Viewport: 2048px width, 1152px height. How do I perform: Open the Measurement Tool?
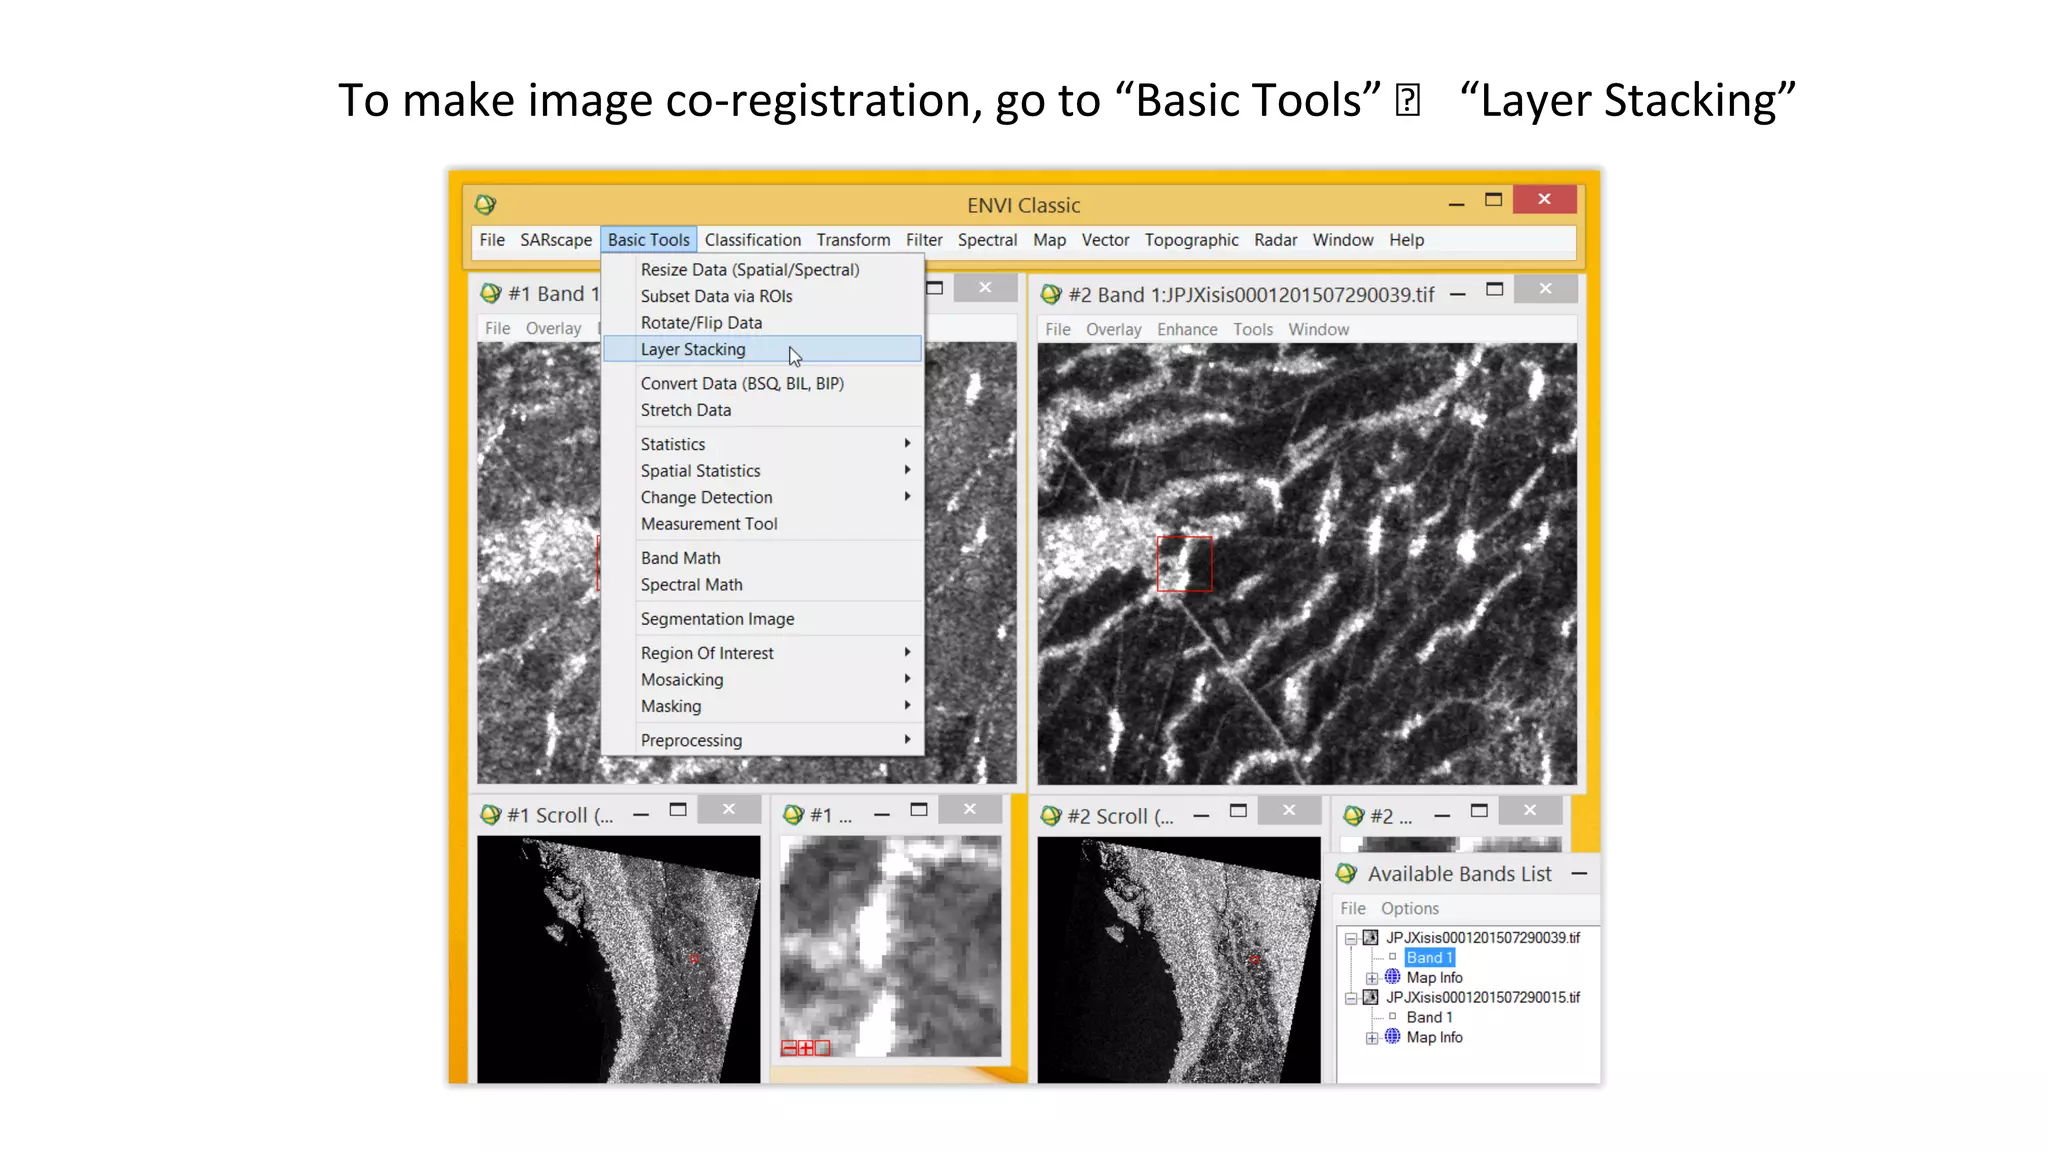[762, 524]
